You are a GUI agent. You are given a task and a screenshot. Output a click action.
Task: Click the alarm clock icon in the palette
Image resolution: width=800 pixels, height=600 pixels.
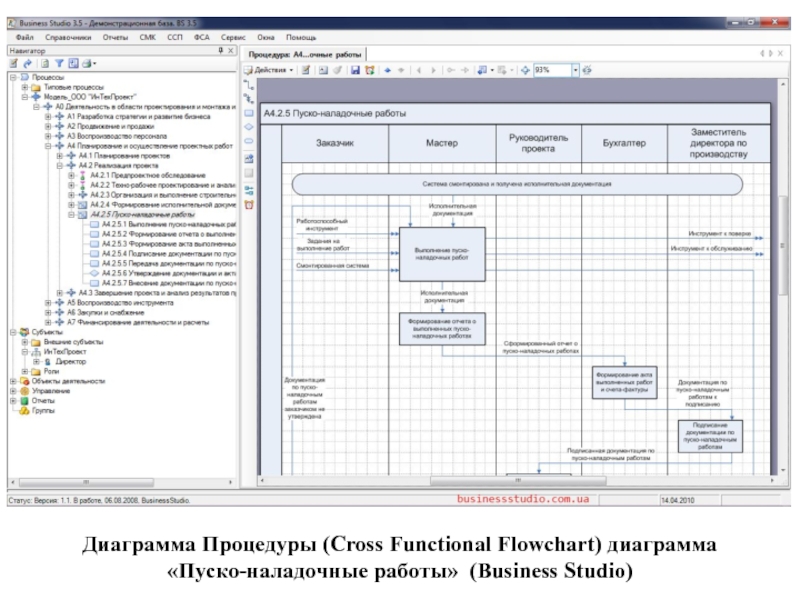click(248, 203)
